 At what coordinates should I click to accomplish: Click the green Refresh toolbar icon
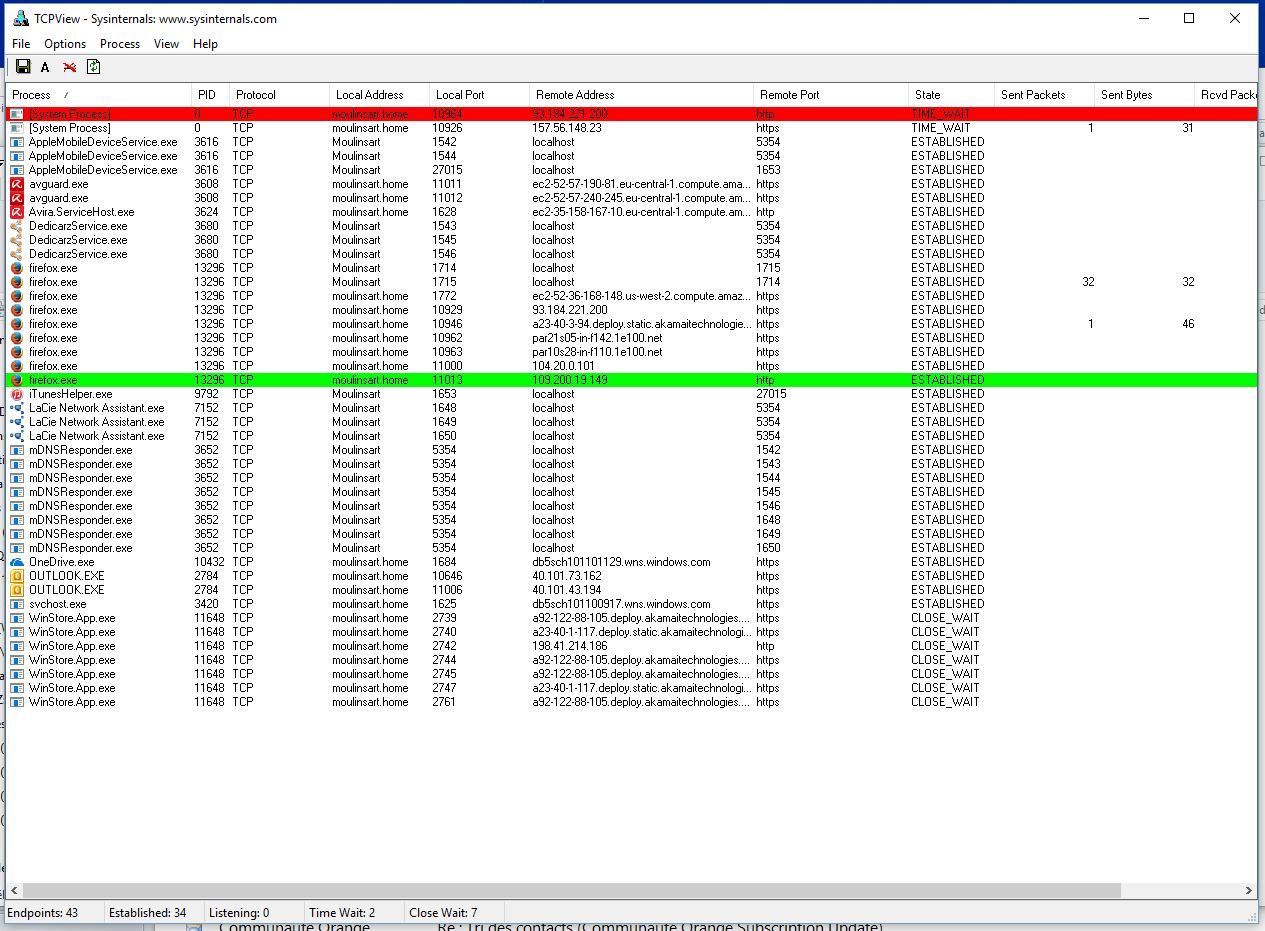(93, 67)
